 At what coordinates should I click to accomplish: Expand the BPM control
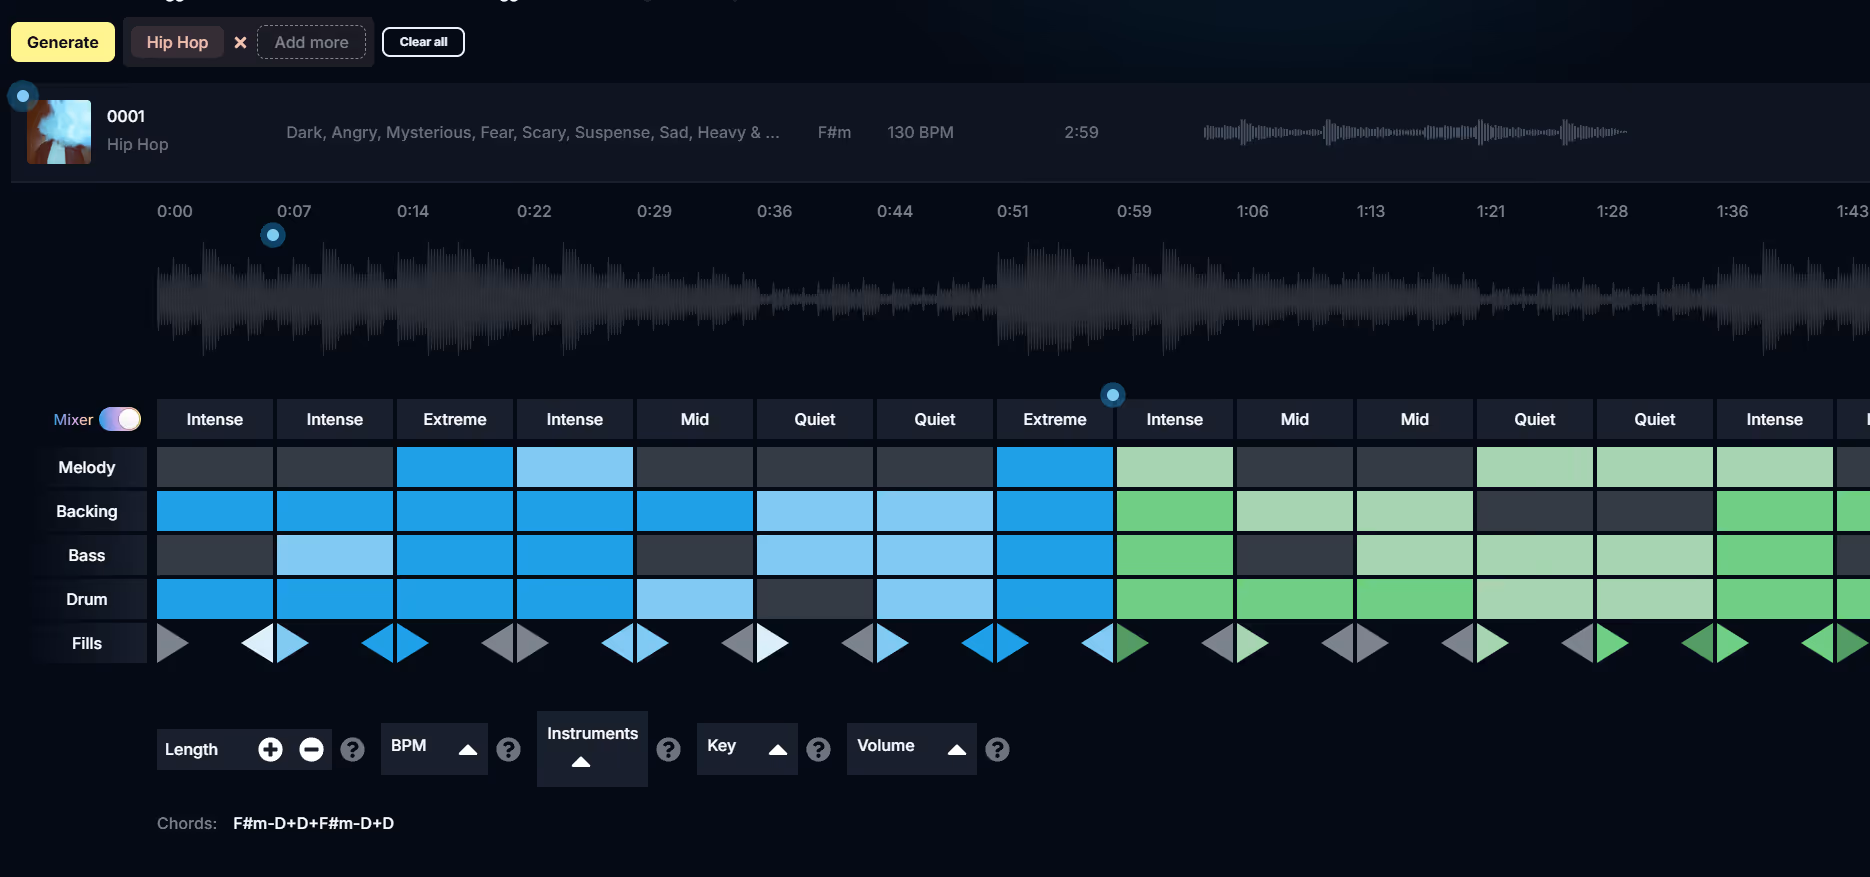467,749
